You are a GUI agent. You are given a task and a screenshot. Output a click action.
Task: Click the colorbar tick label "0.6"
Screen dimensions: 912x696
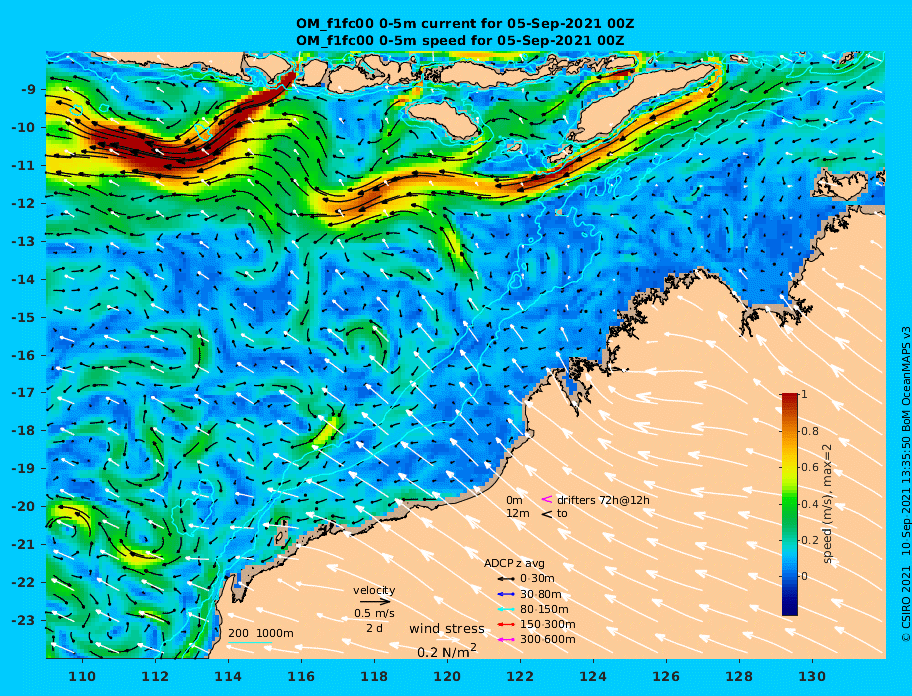click(810, 467)
